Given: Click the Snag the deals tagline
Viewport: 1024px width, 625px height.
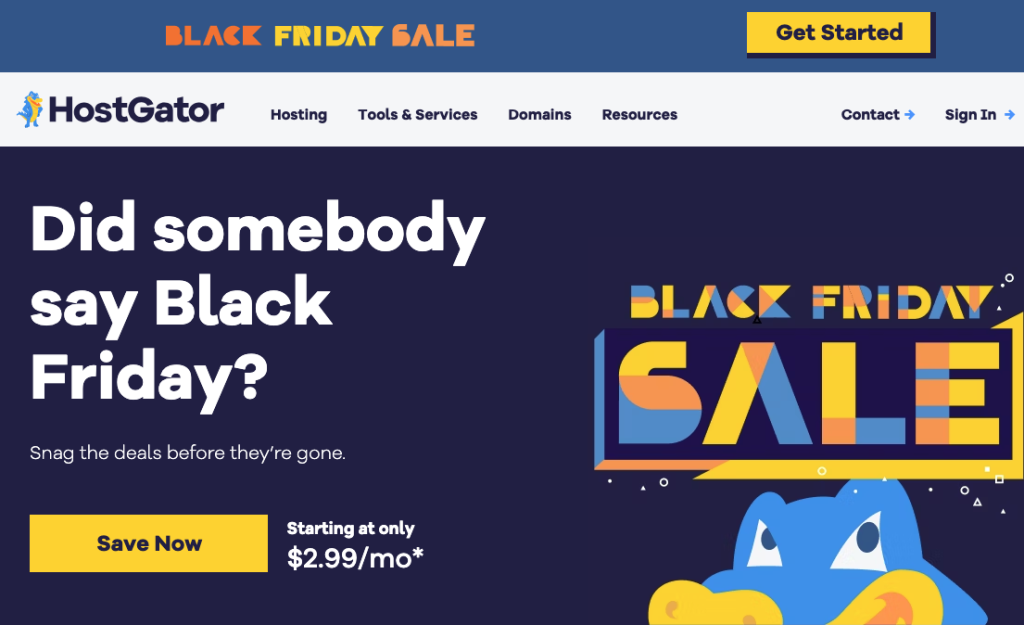Looking at the screenshot, I should tap(188, 452).
